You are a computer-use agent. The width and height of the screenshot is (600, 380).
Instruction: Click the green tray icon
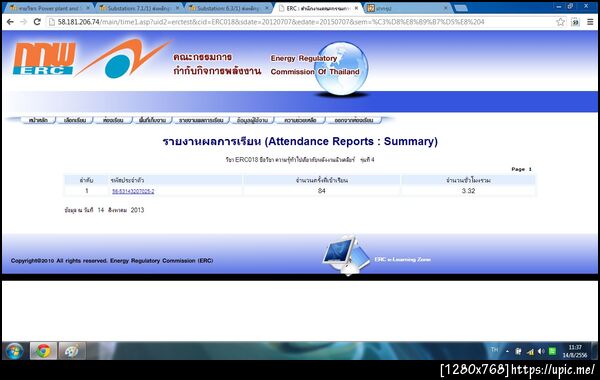tap(552, 351)
